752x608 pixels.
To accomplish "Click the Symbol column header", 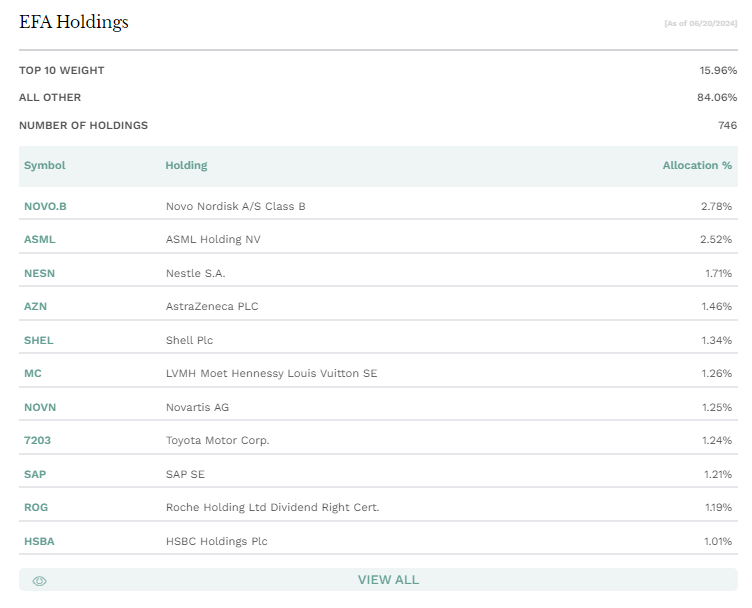I will tap(45, 165).
